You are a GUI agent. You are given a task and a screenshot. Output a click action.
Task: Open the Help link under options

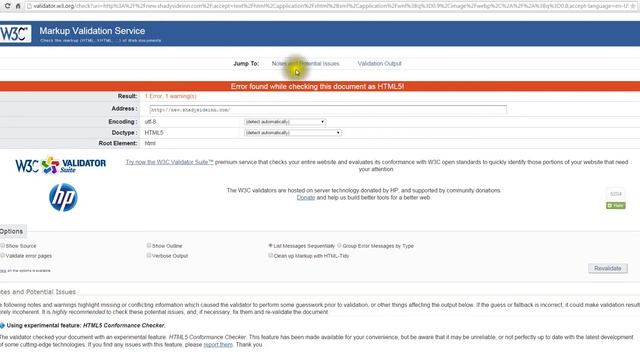point(3,271)
